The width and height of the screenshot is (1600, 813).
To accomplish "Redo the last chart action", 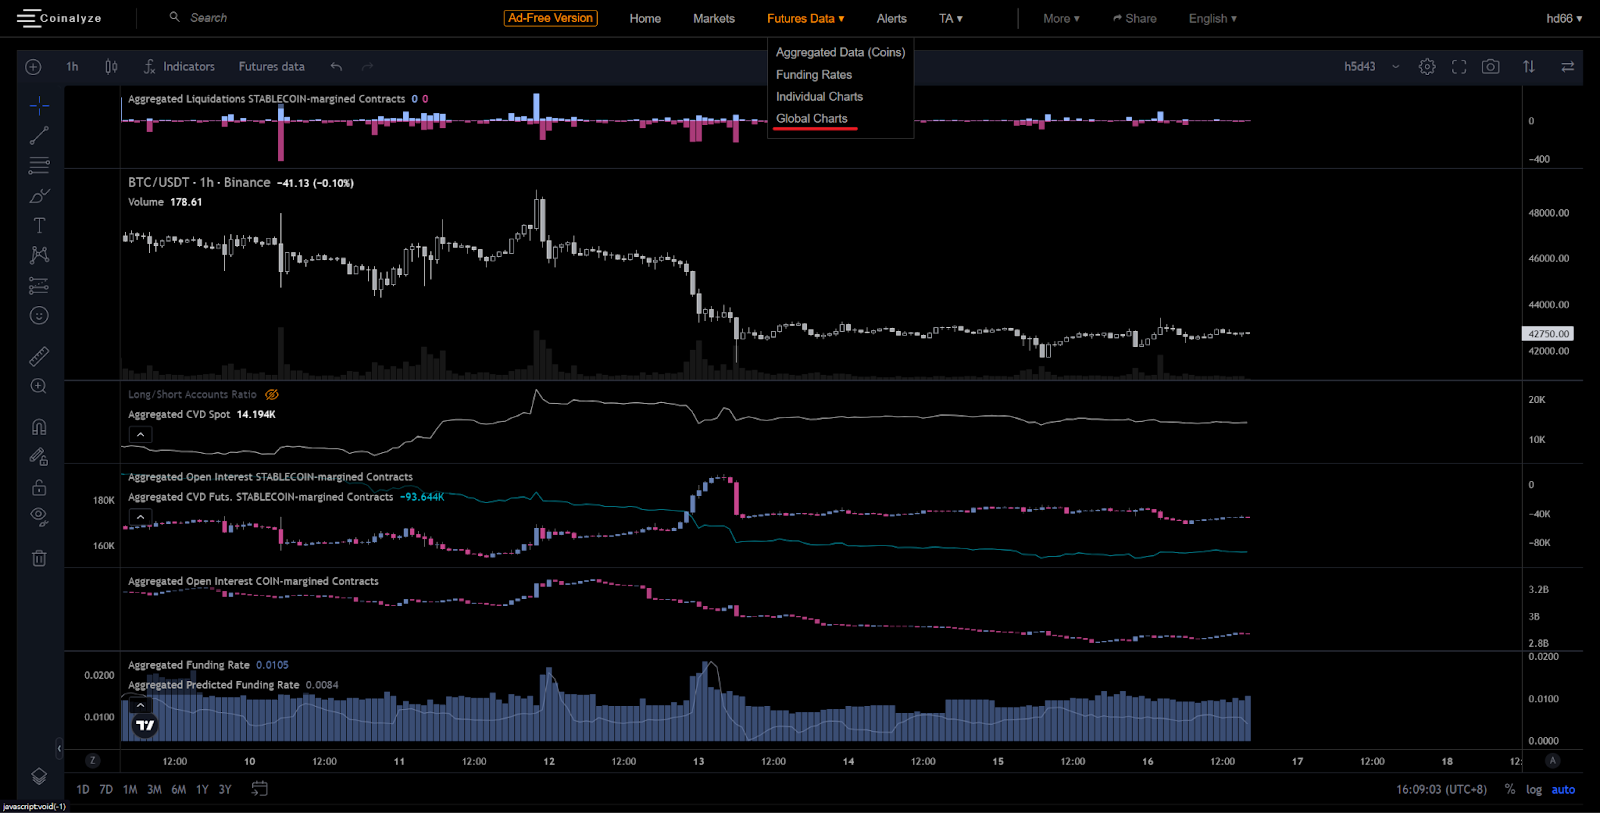I will click(x=367, y=67).
